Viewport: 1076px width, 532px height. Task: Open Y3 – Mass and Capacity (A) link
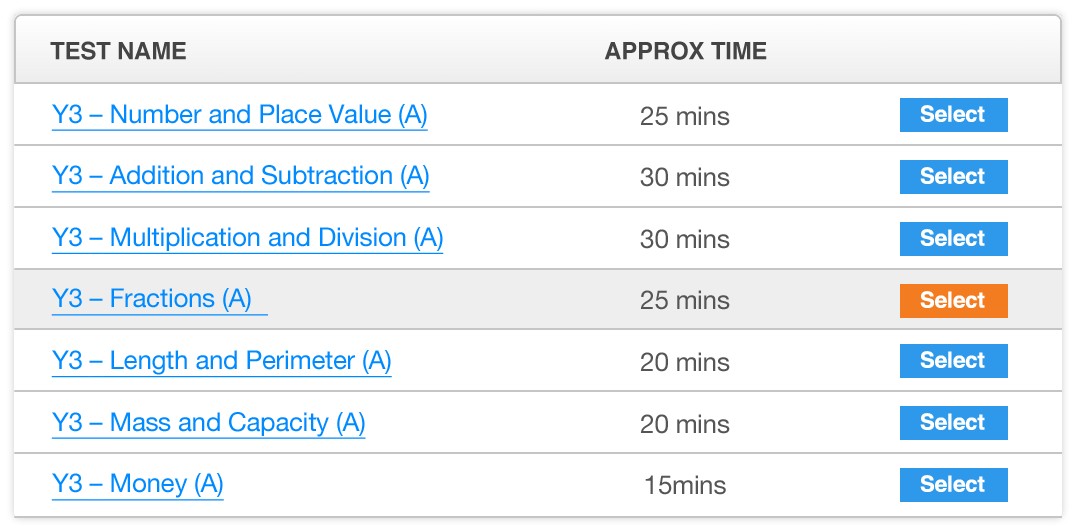click(x=209, y=424)
